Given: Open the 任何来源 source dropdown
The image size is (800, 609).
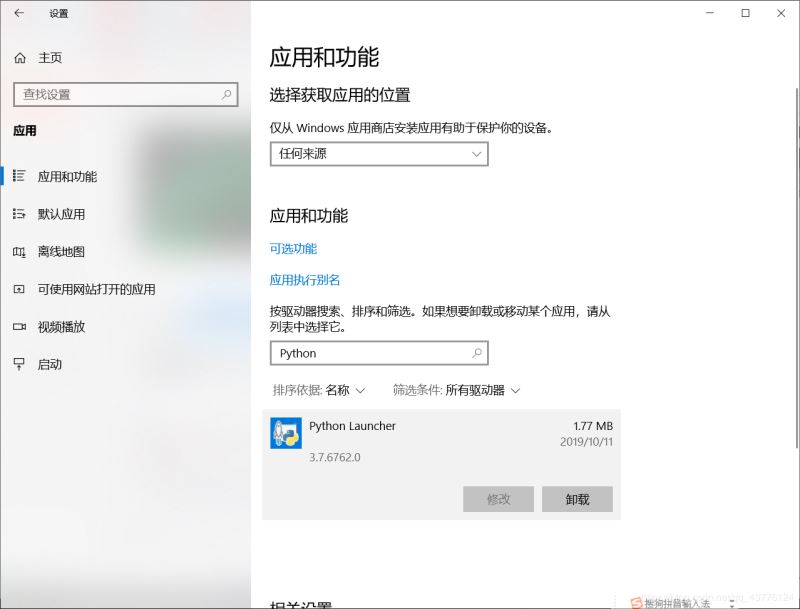Looking at the screenshot, I should coord(378,154).
